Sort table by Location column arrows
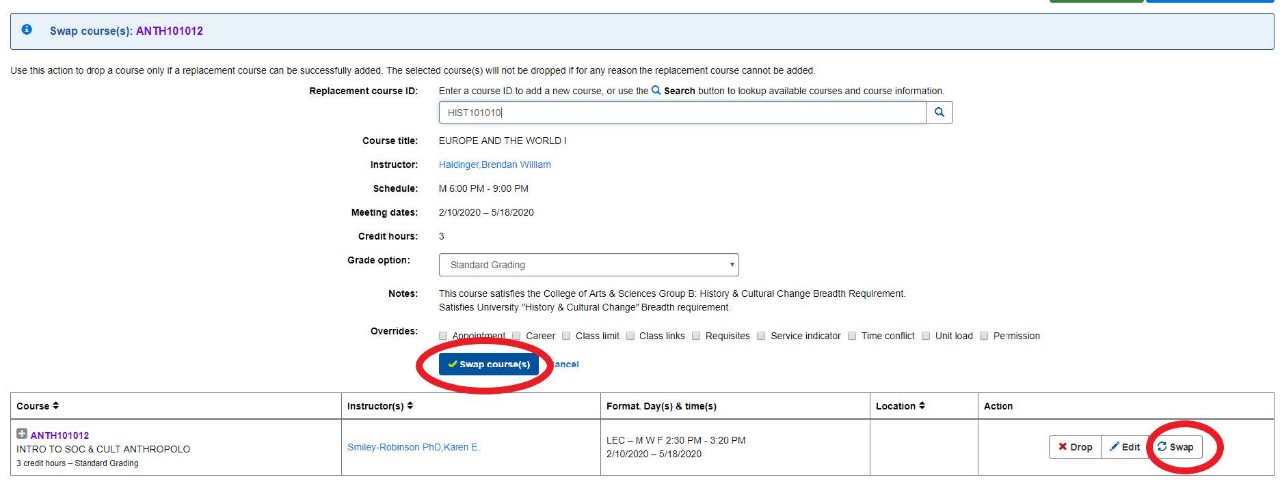This screenshot has width=1280, height=490. click(921, 406)
